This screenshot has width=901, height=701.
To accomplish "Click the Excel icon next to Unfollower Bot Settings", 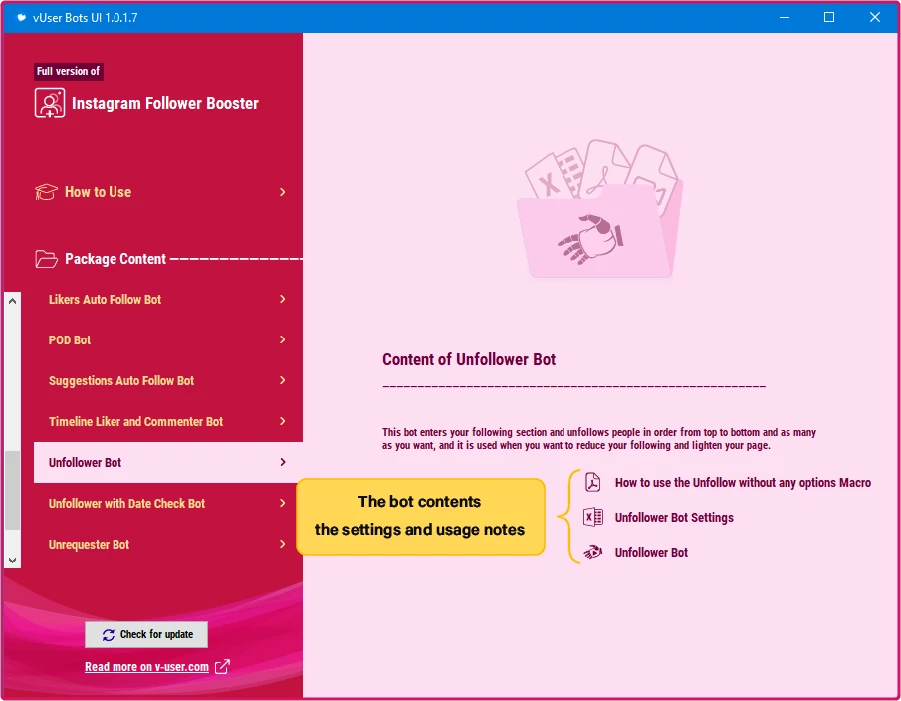I will [592, 517].
